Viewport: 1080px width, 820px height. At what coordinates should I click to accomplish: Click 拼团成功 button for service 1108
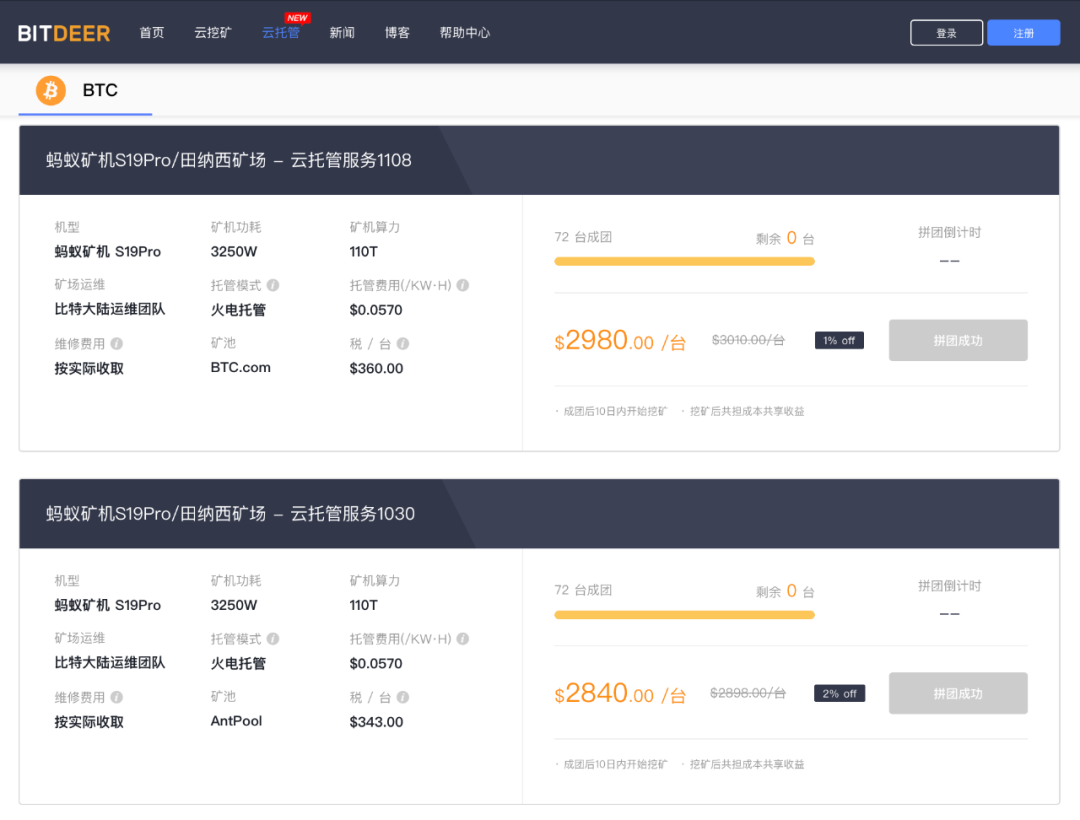point(958,340)
